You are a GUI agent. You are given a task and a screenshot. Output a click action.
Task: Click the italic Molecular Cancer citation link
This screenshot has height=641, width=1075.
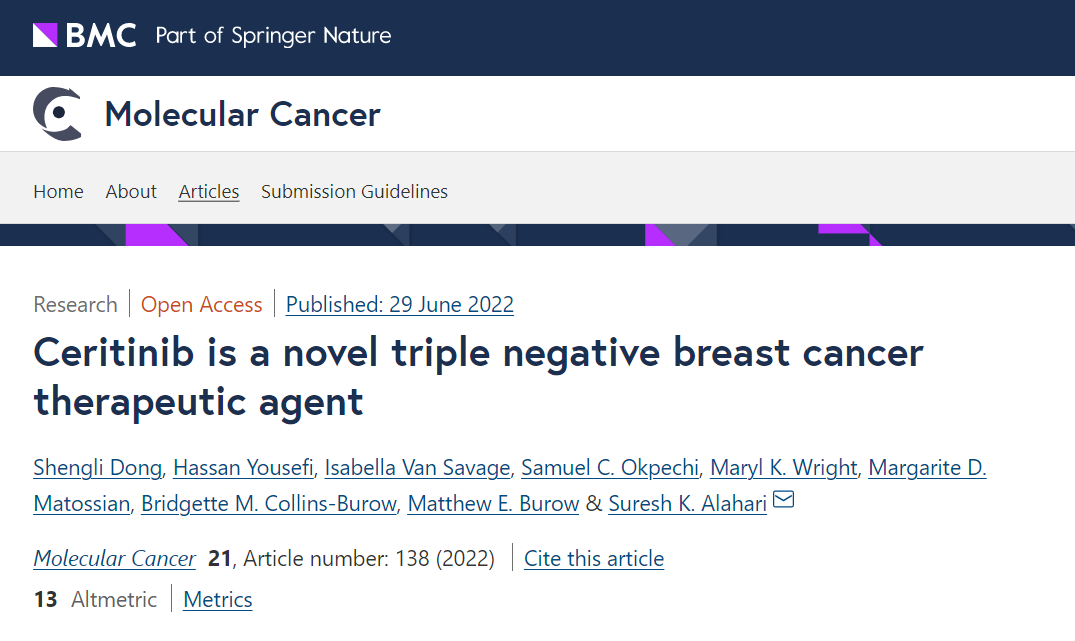click(115, 558)
